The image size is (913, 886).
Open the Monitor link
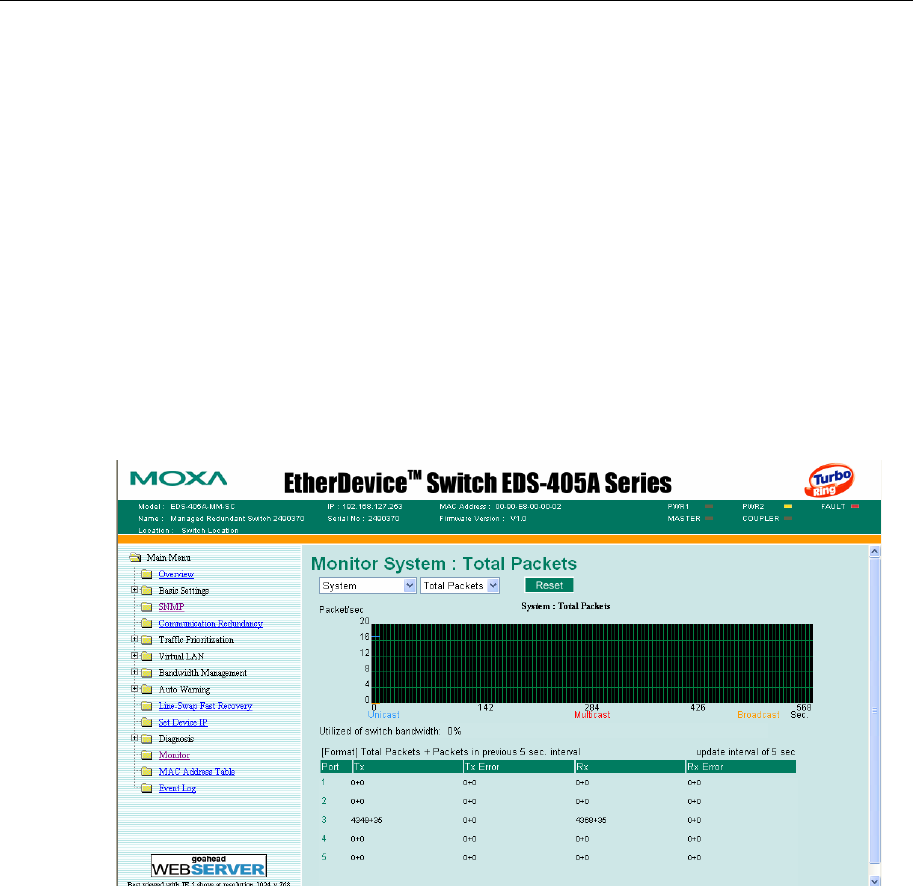174,756
